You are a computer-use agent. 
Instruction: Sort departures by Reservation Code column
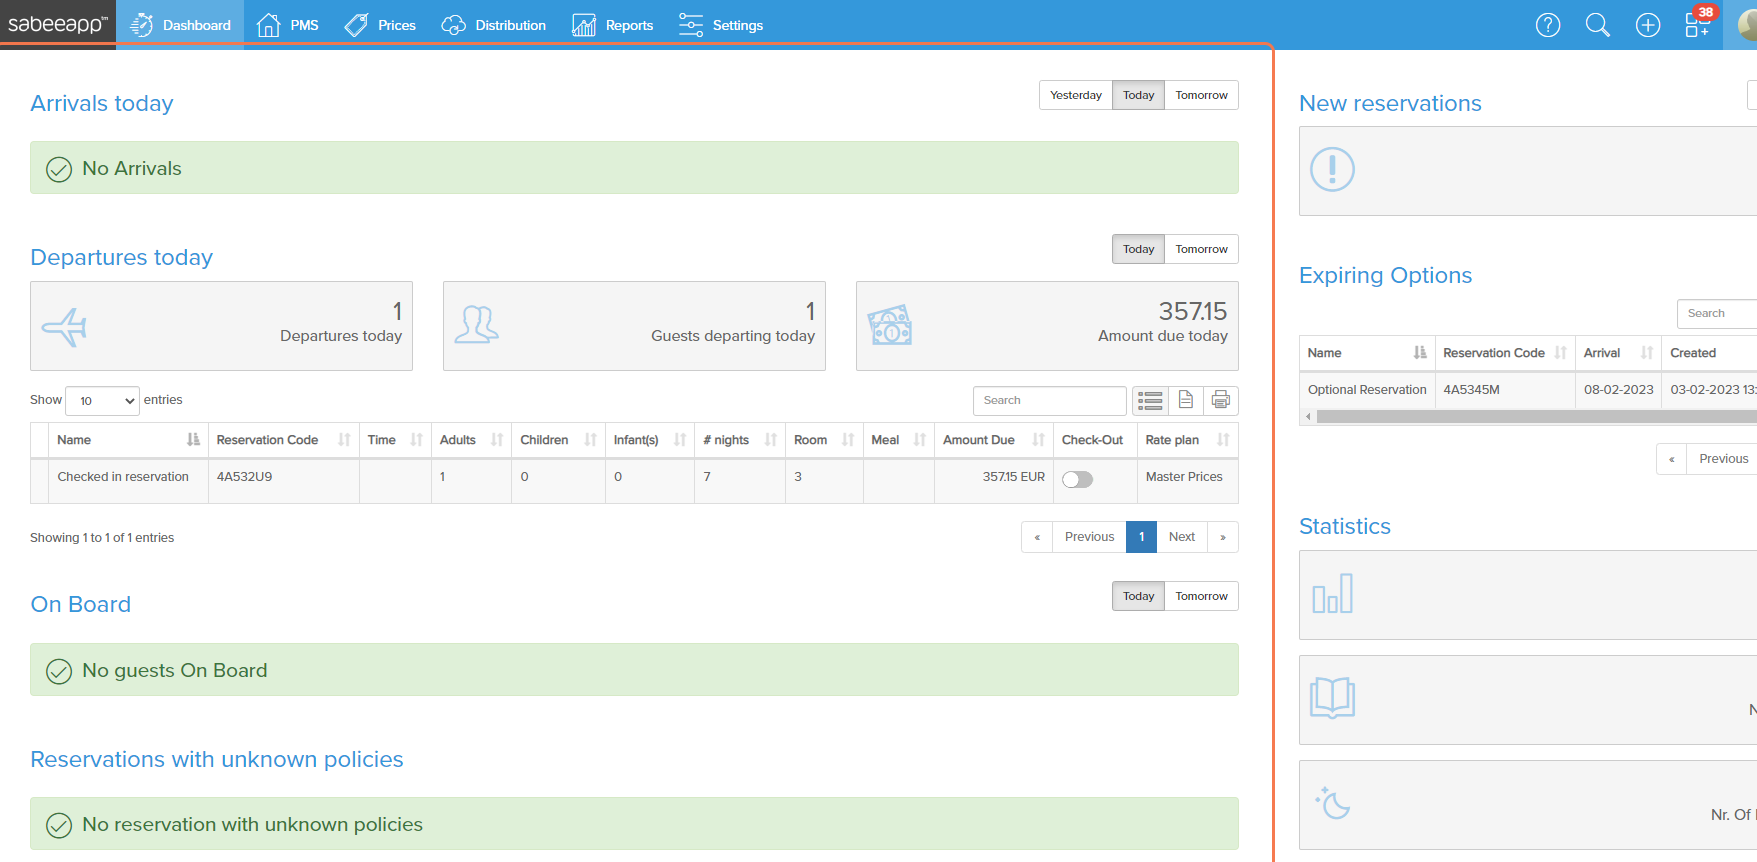tap(284, 440)
